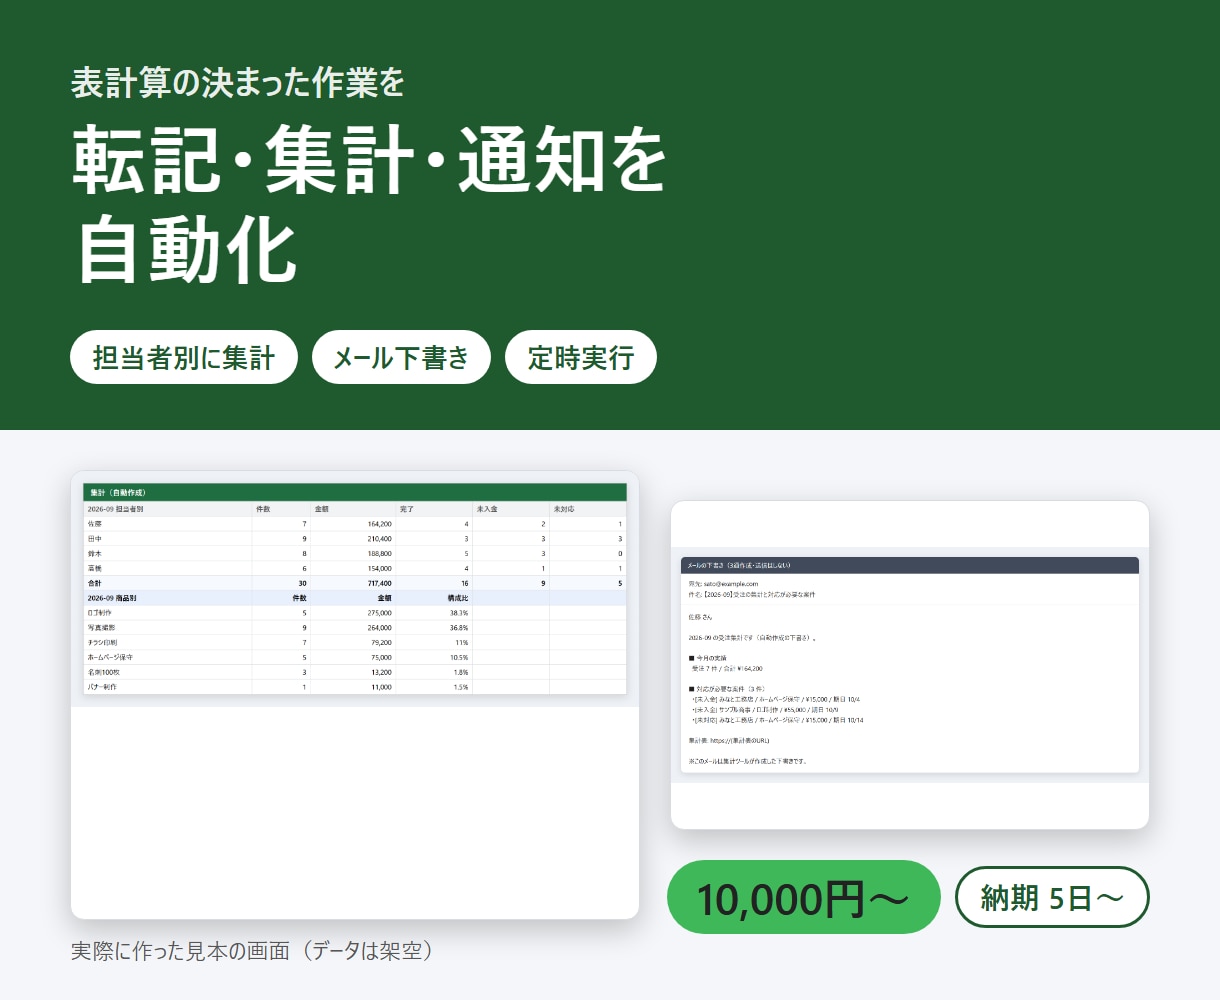Click the ※このメール footer note line
The width and height of the screenshot is (1220, 1000).
[748, 762]
